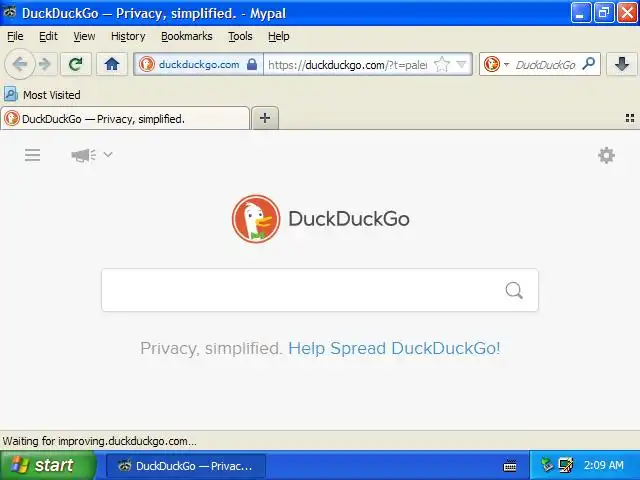Select the DuckDuckGo — Privacy, simplified tab
The height and width of the screenshot is (480, 640).
(125, 119)
